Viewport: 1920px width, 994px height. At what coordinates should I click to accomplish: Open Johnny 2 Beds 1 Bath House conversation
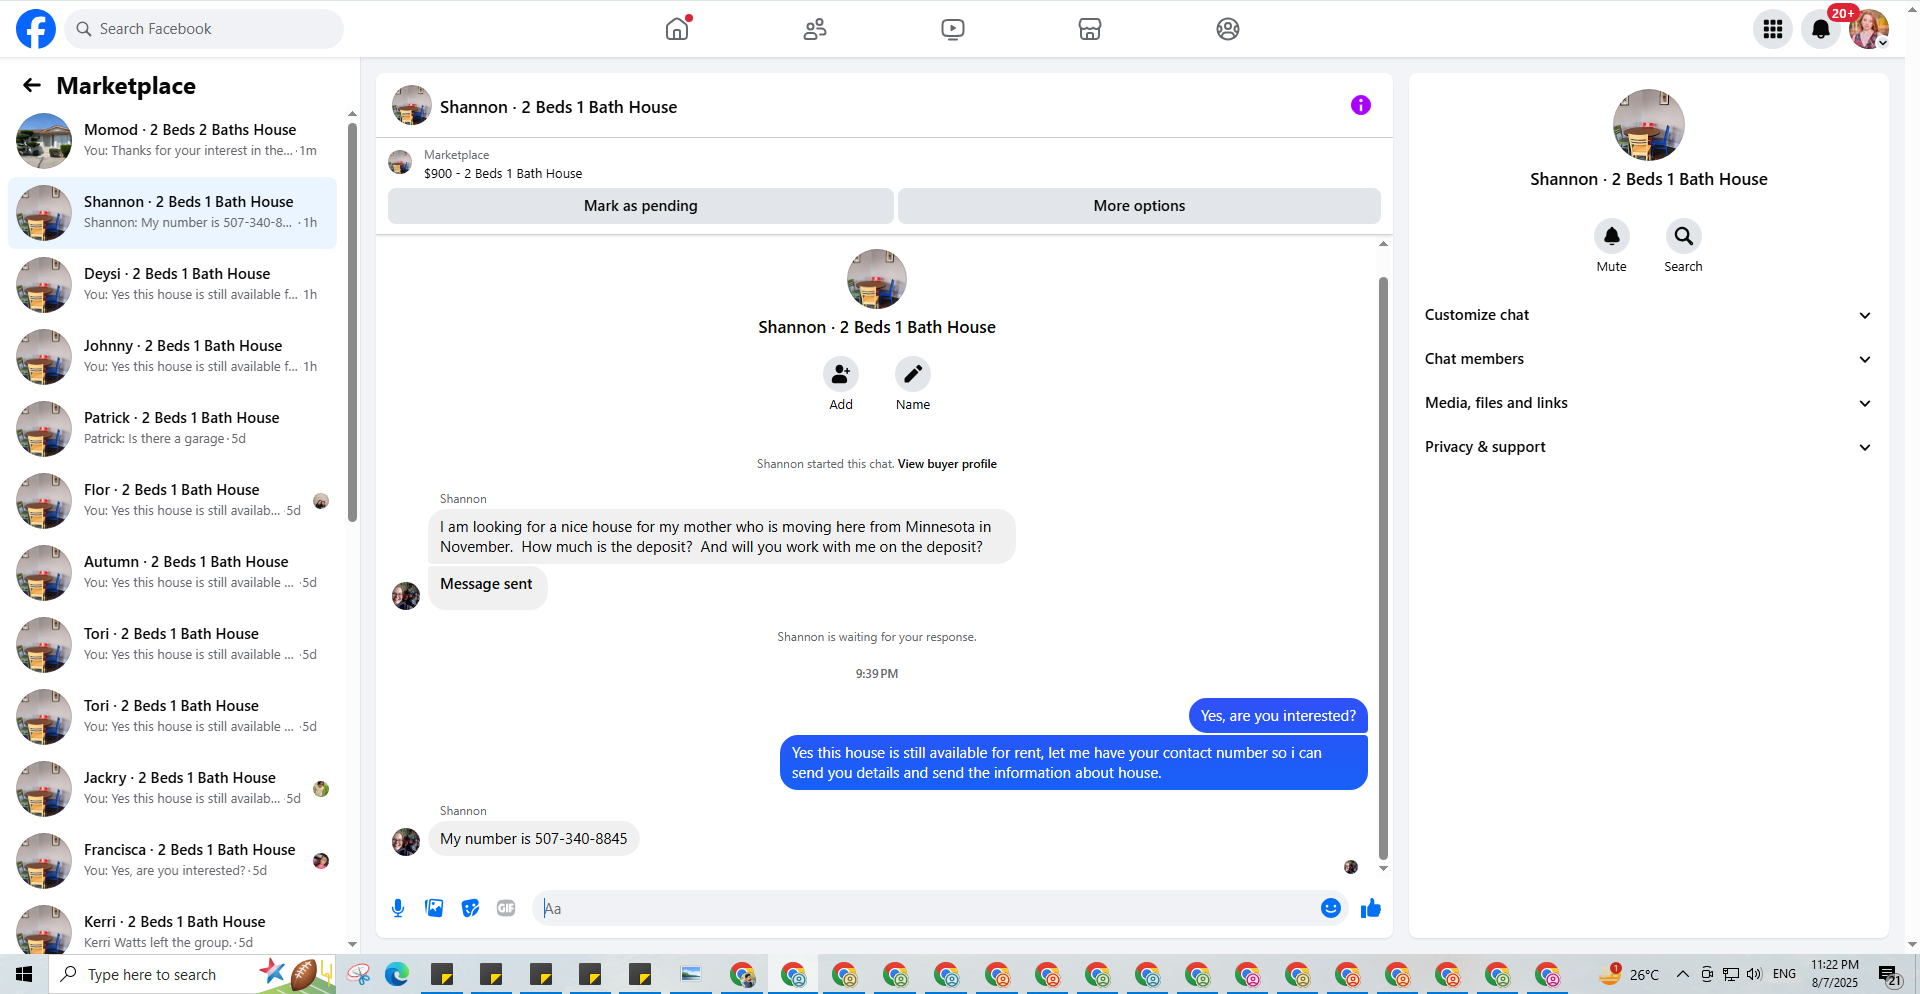click(172, 357)
